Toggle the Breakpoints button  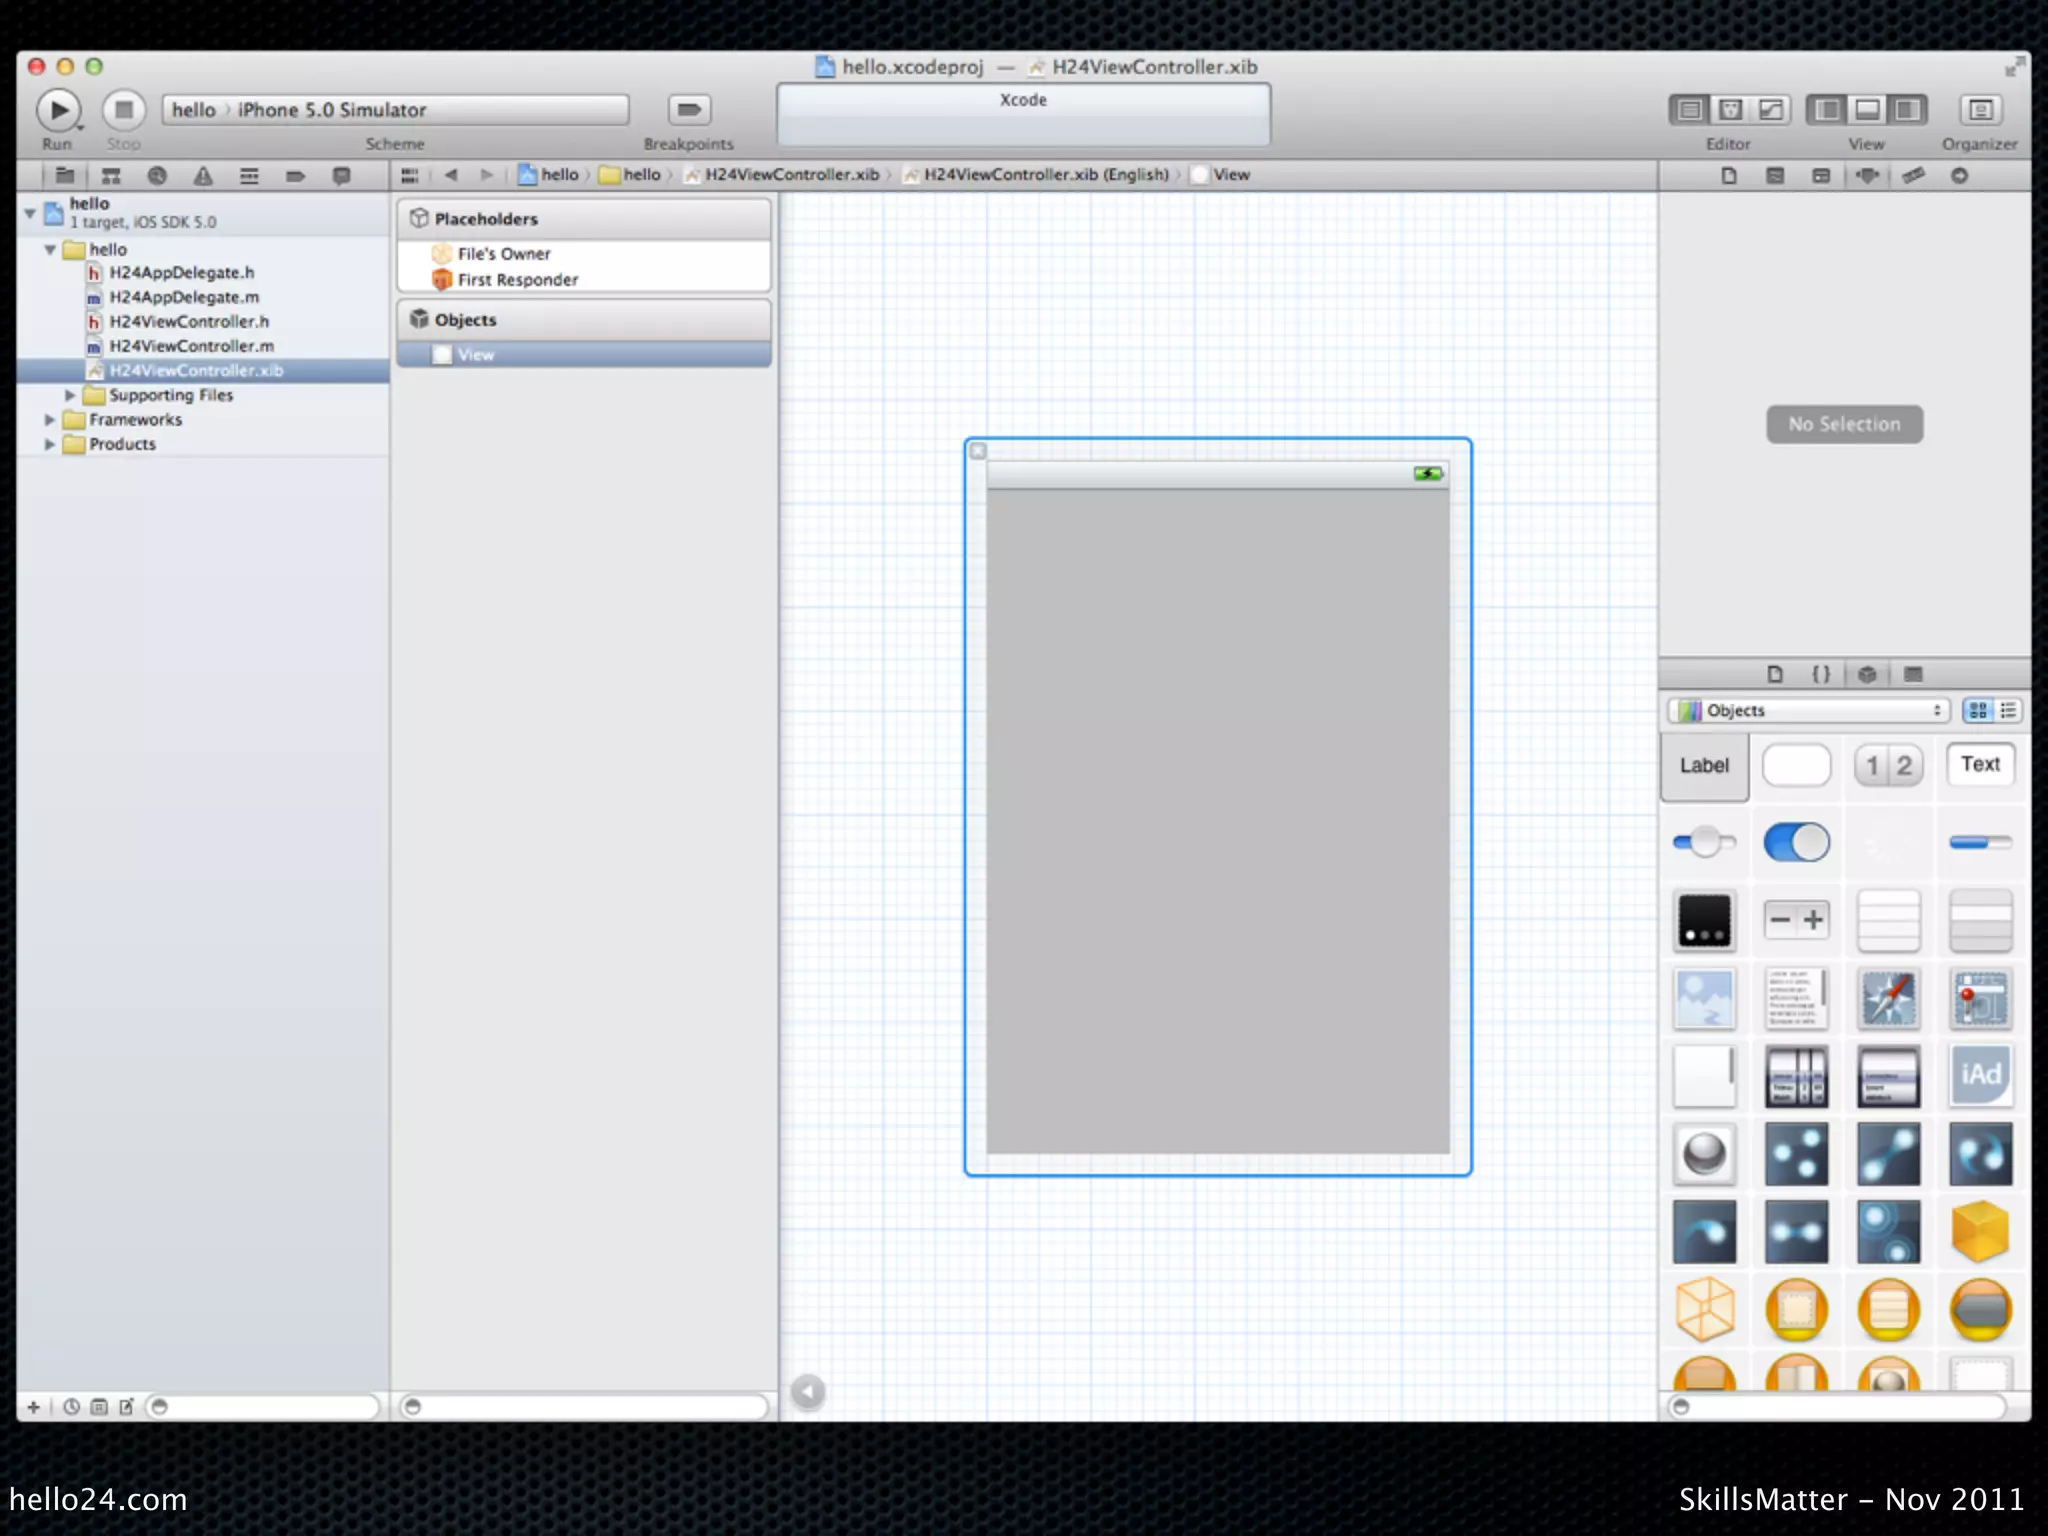pos(688,110)
